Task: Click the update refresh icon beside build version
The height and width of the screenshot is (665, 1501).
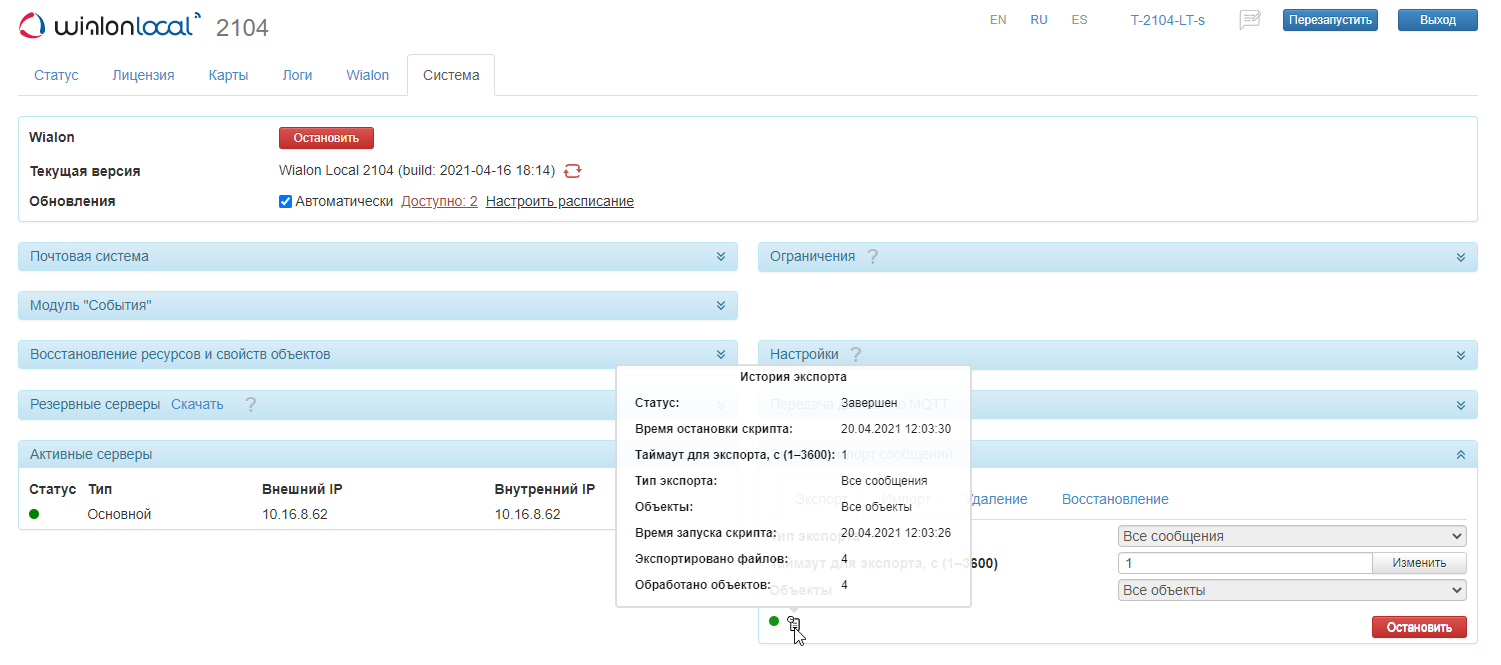Action: [573, 171]
